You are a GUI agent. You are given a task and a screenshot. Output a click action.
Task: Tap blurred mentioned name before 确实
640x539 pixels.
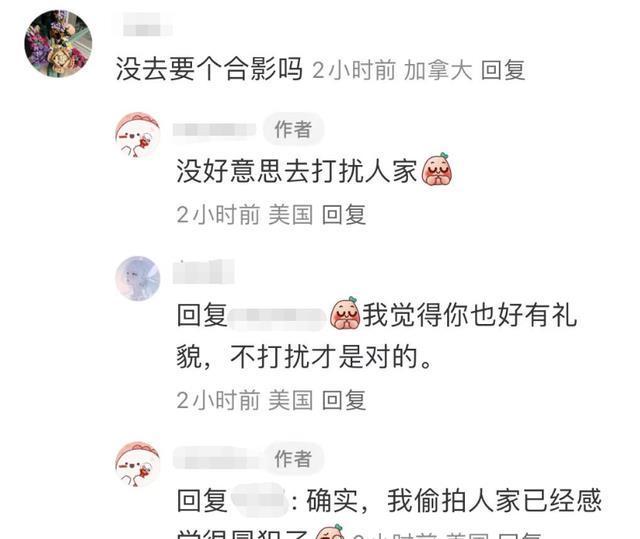260,500
